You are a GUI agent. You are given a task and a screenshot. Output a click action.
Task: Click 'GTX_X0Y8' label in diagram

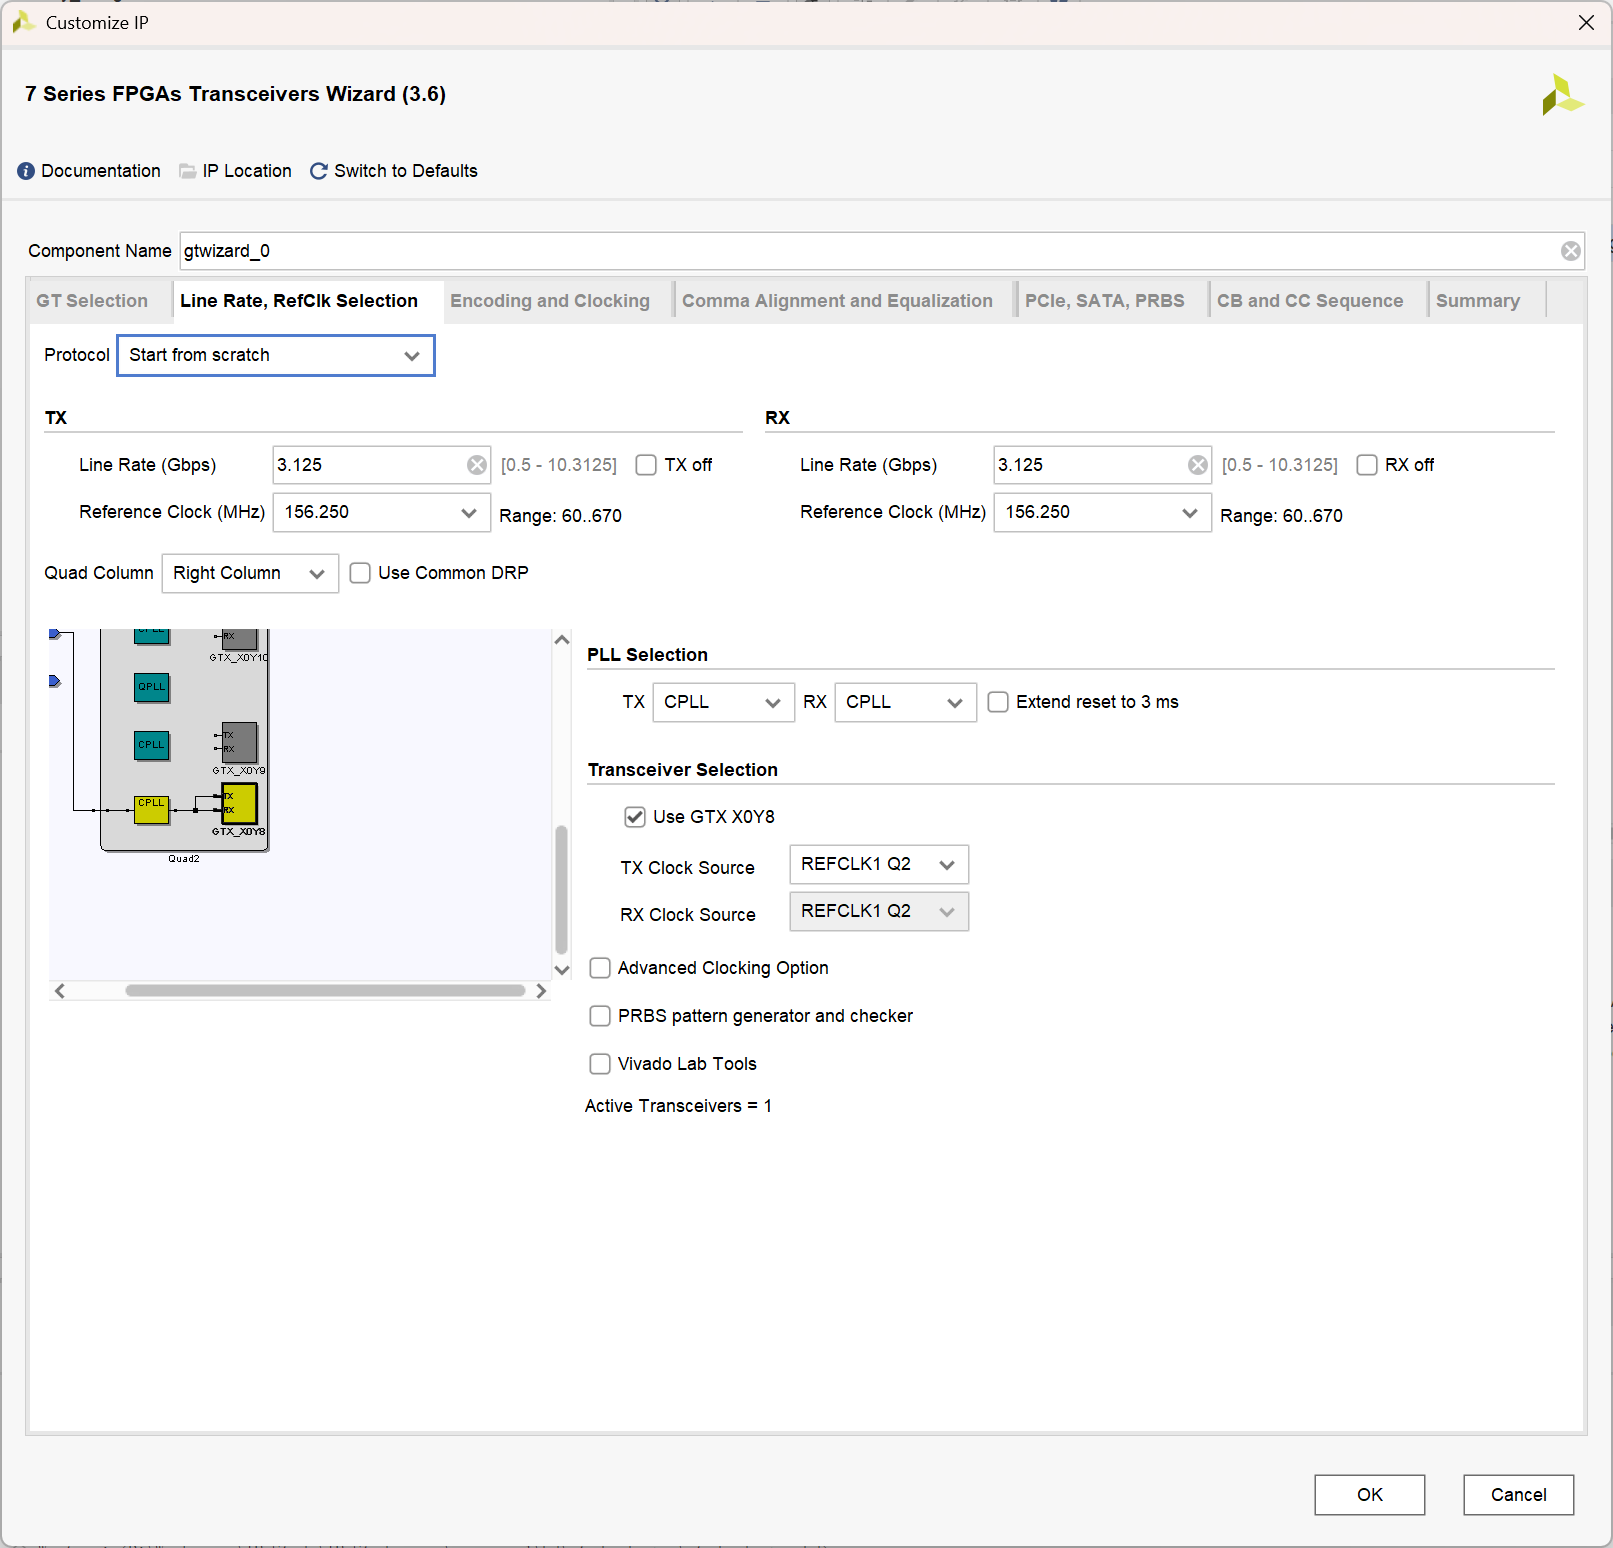click(239, 832)
